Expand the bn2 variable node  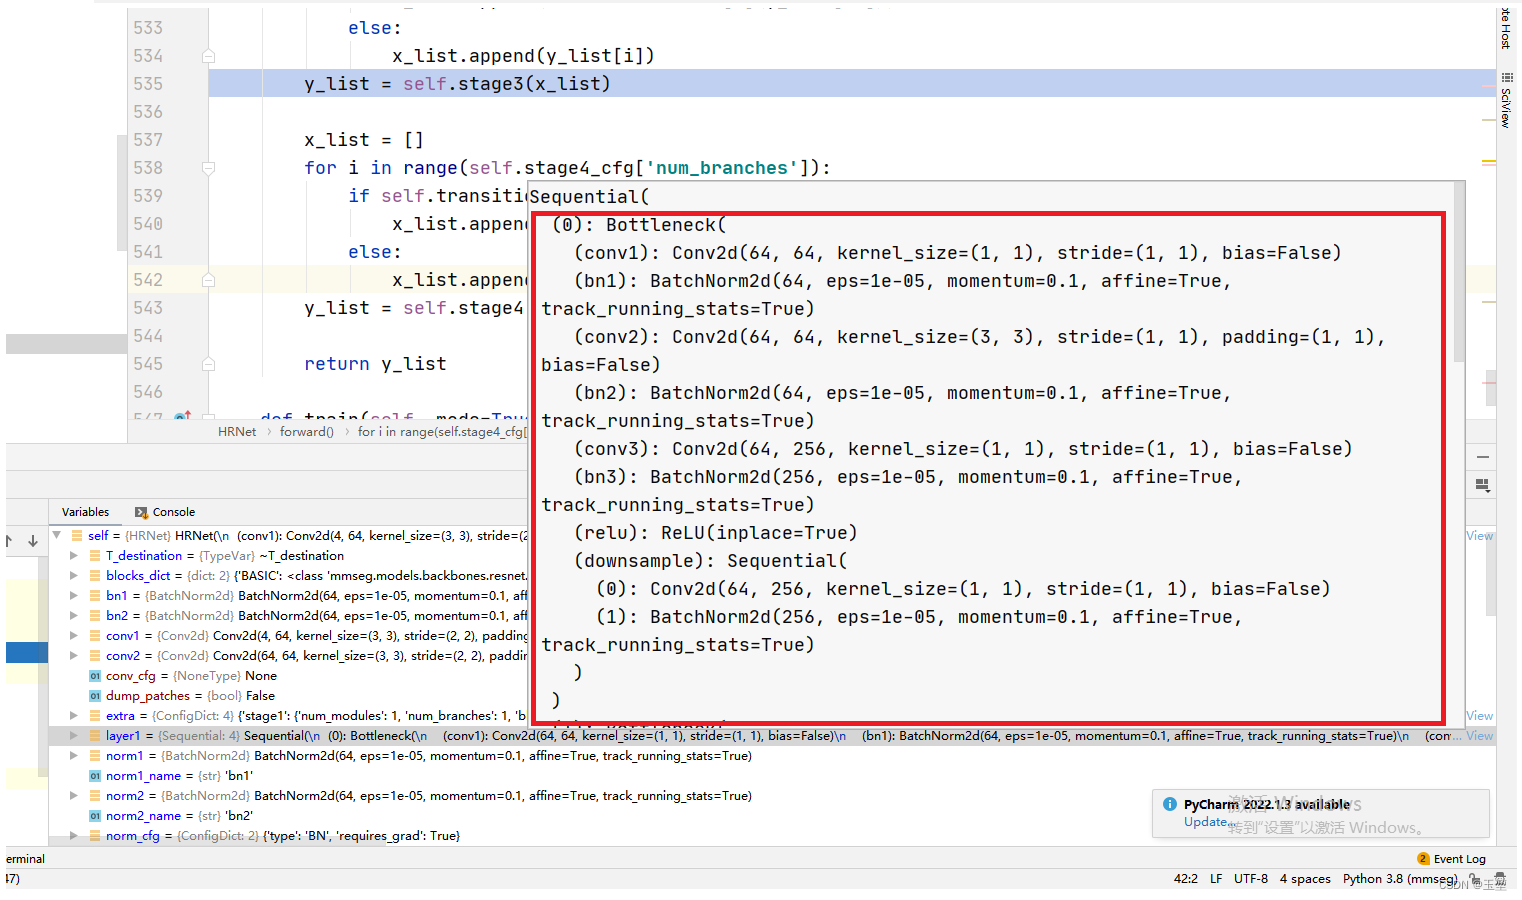coord(74,616)
